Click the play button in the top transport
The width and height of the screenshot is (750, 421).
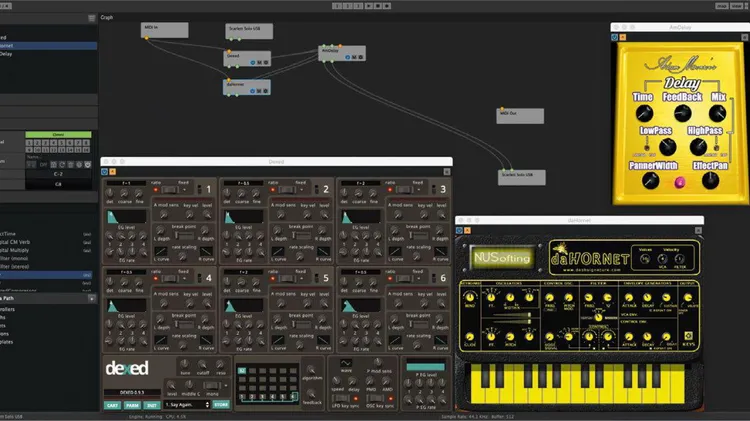click(x=369, y=6)
